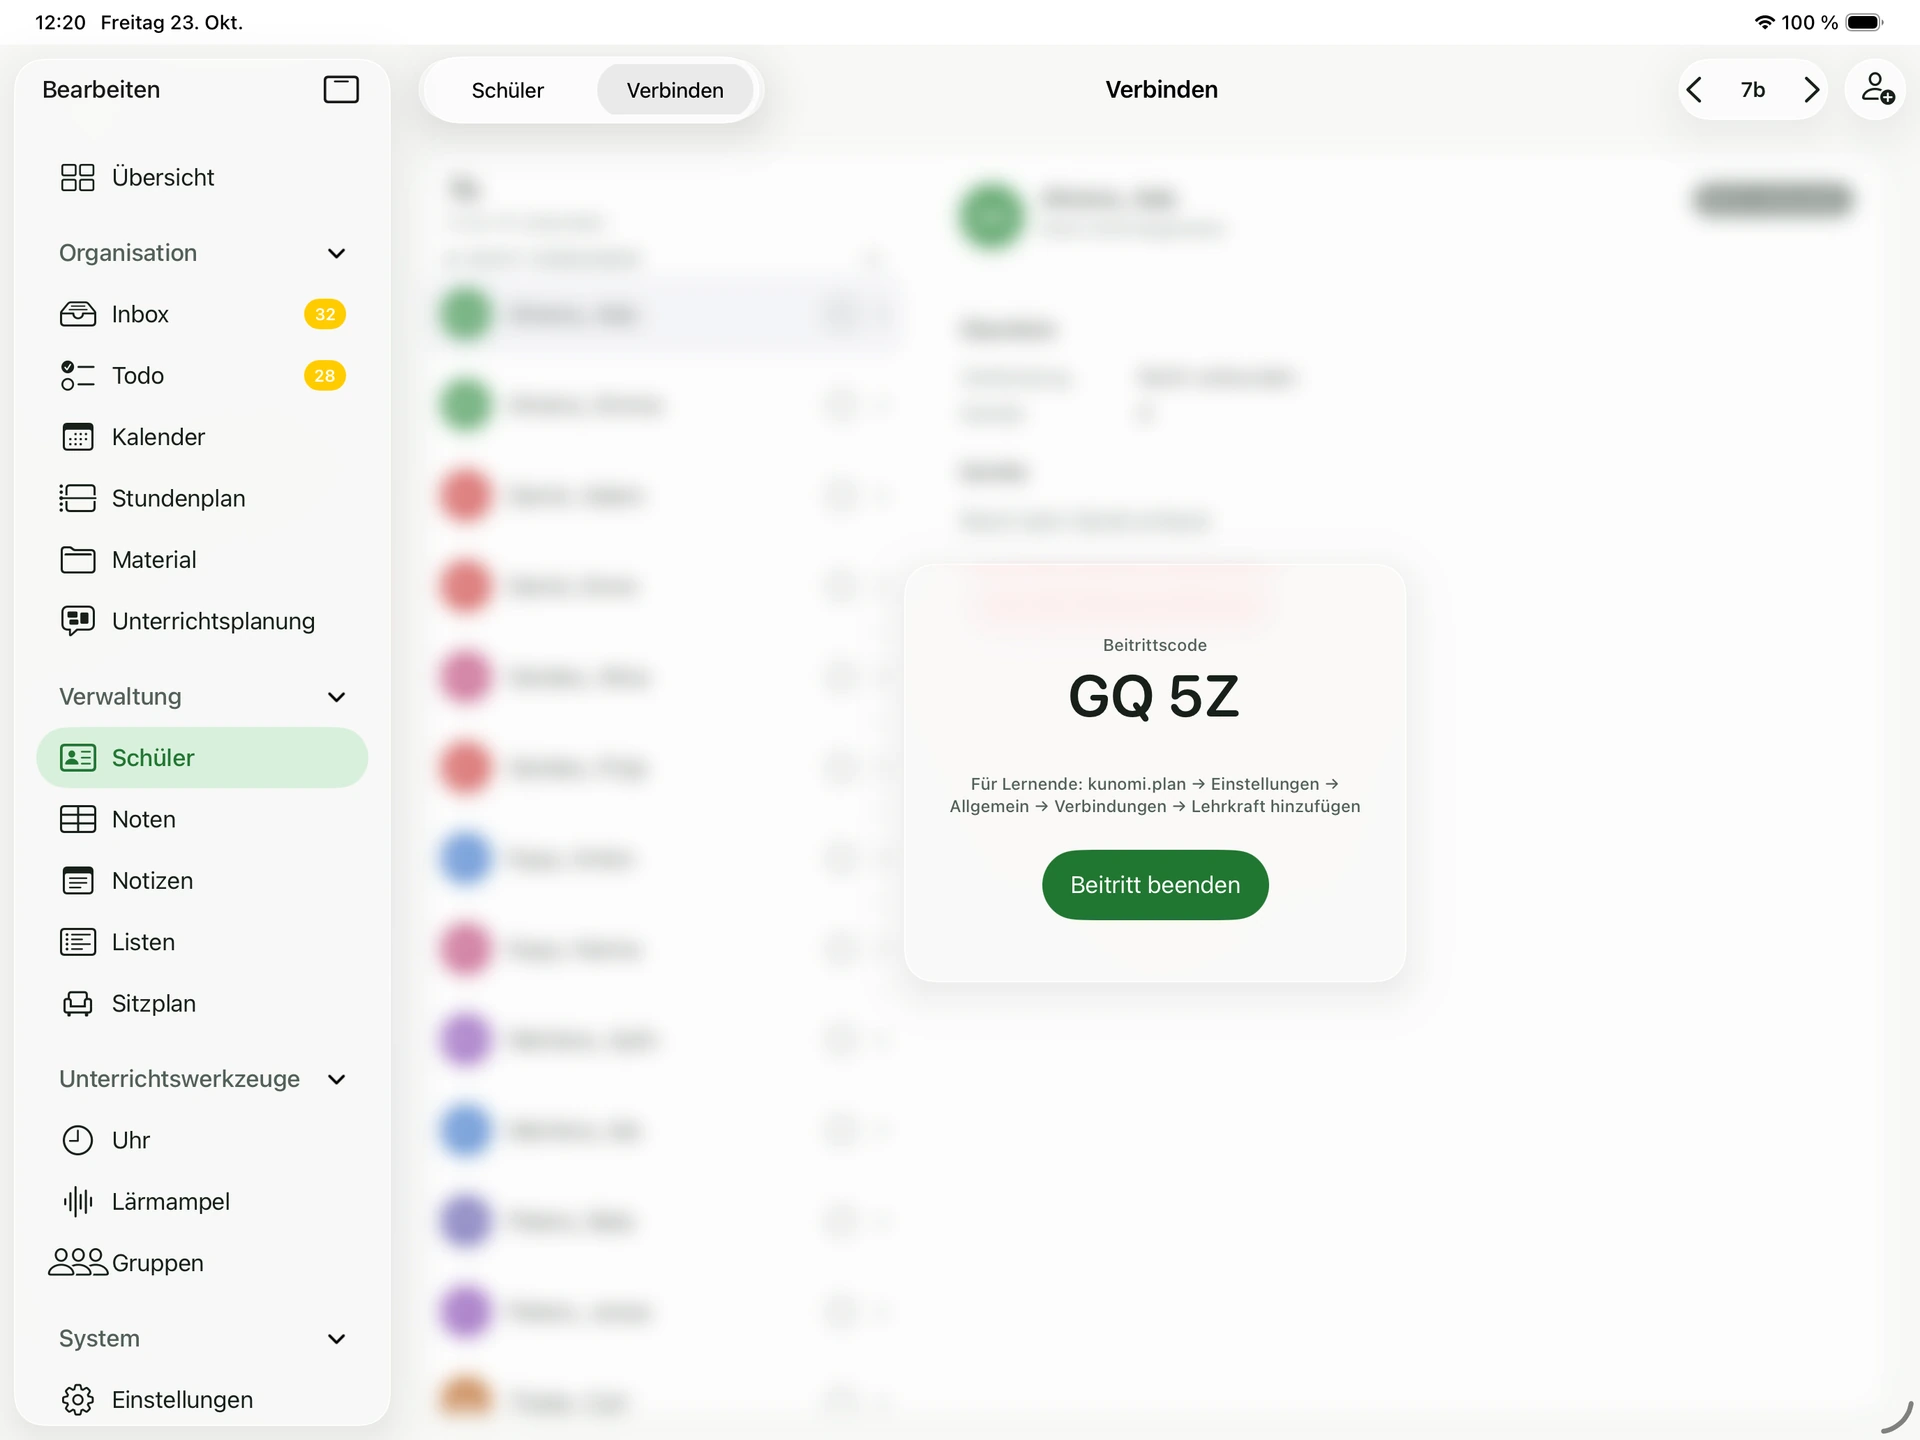Open the Material folder icon

coord(77,560)
